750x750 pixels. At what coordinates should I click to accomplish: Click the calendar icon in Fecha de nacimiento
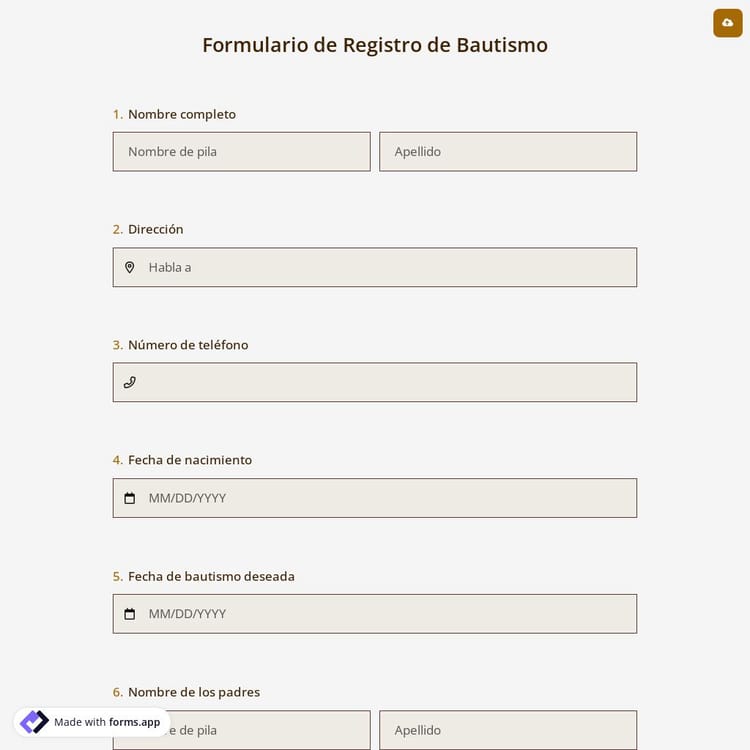coord(129,498)
